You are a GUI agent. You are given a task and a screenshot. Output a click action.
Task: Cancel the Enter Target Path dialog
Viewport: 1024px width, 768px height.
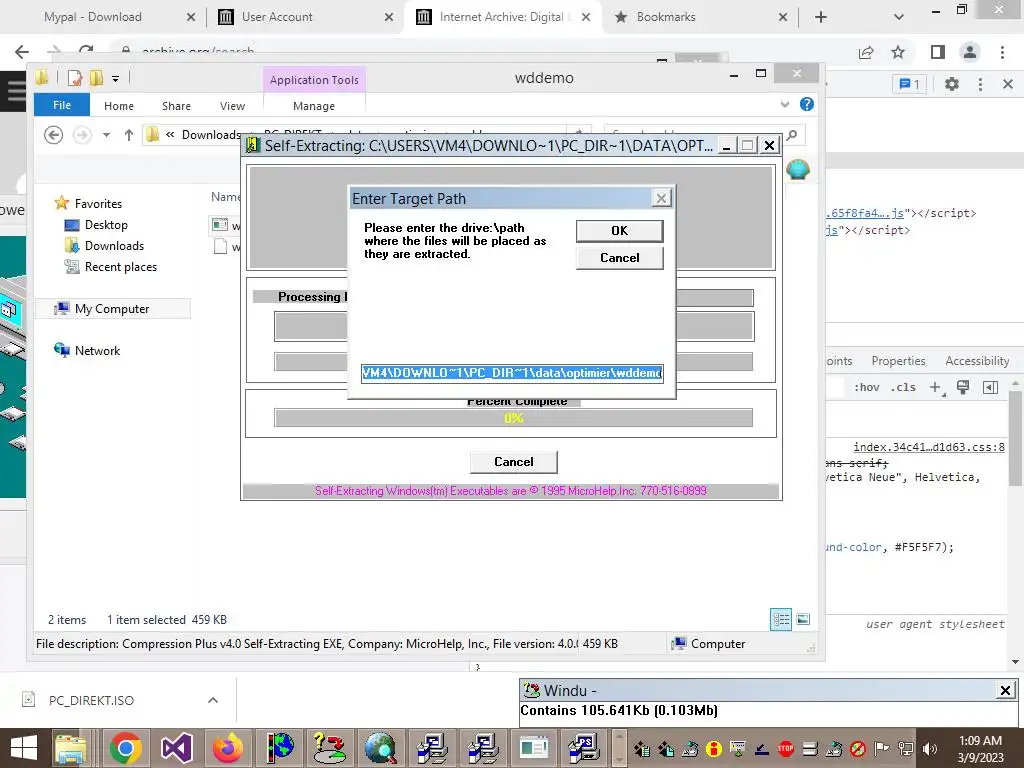coord(619,257)
